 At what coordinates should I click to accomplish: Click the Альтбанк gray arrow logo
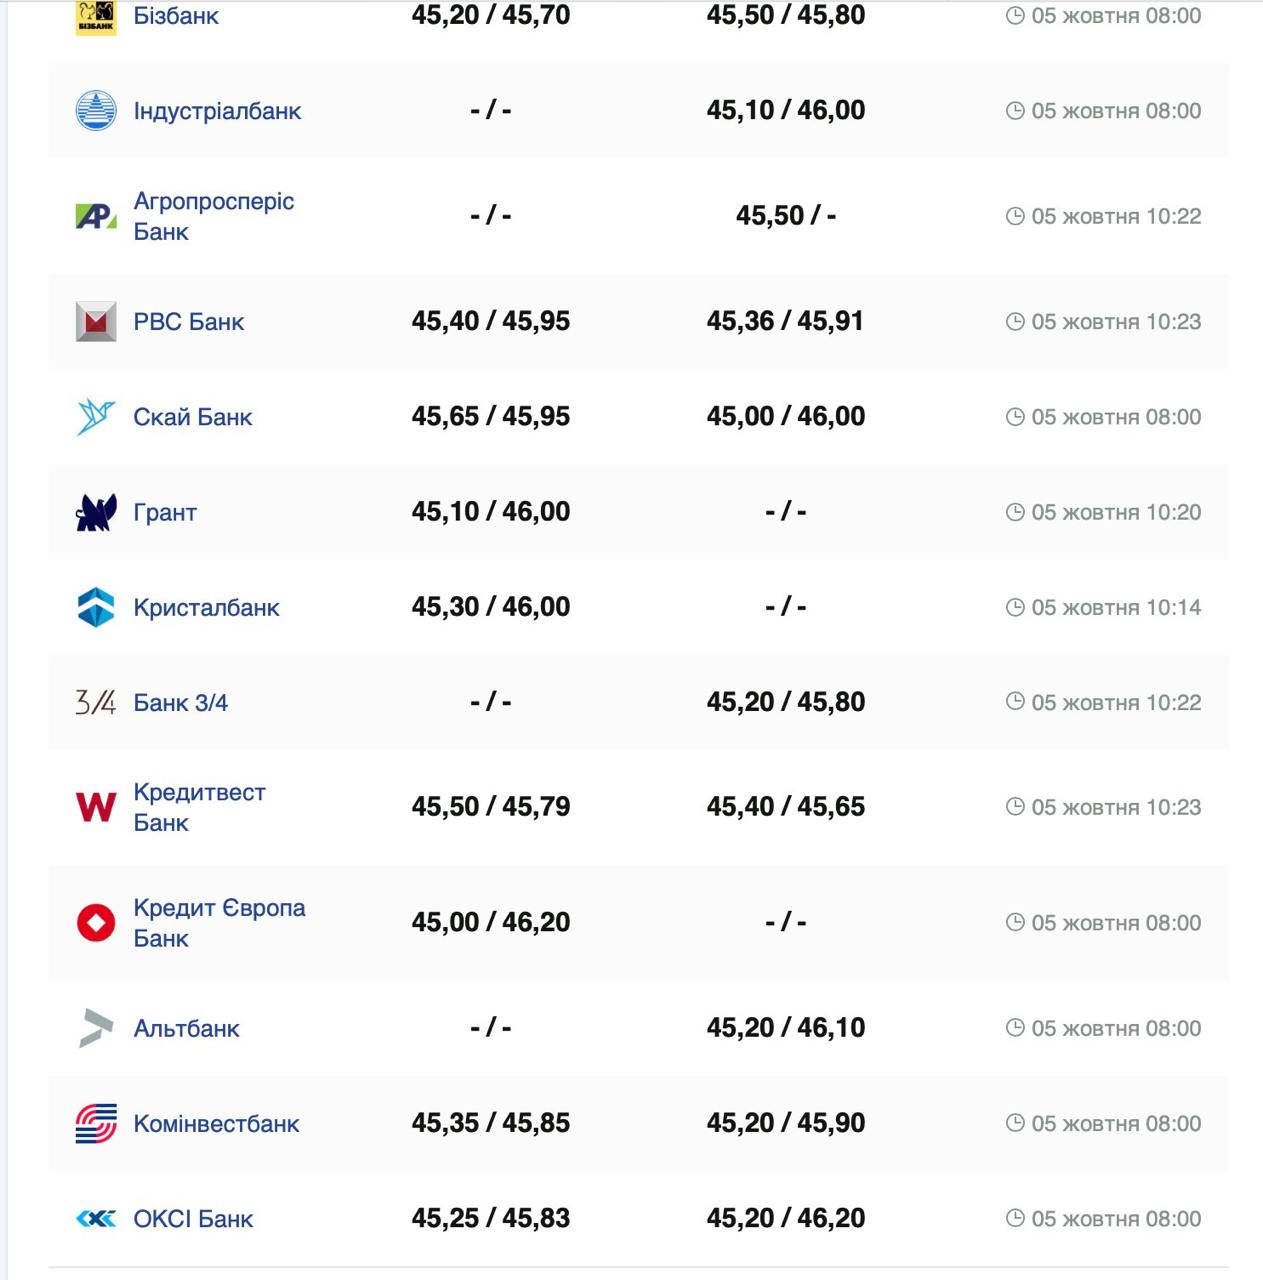[x=96, y=1028]
